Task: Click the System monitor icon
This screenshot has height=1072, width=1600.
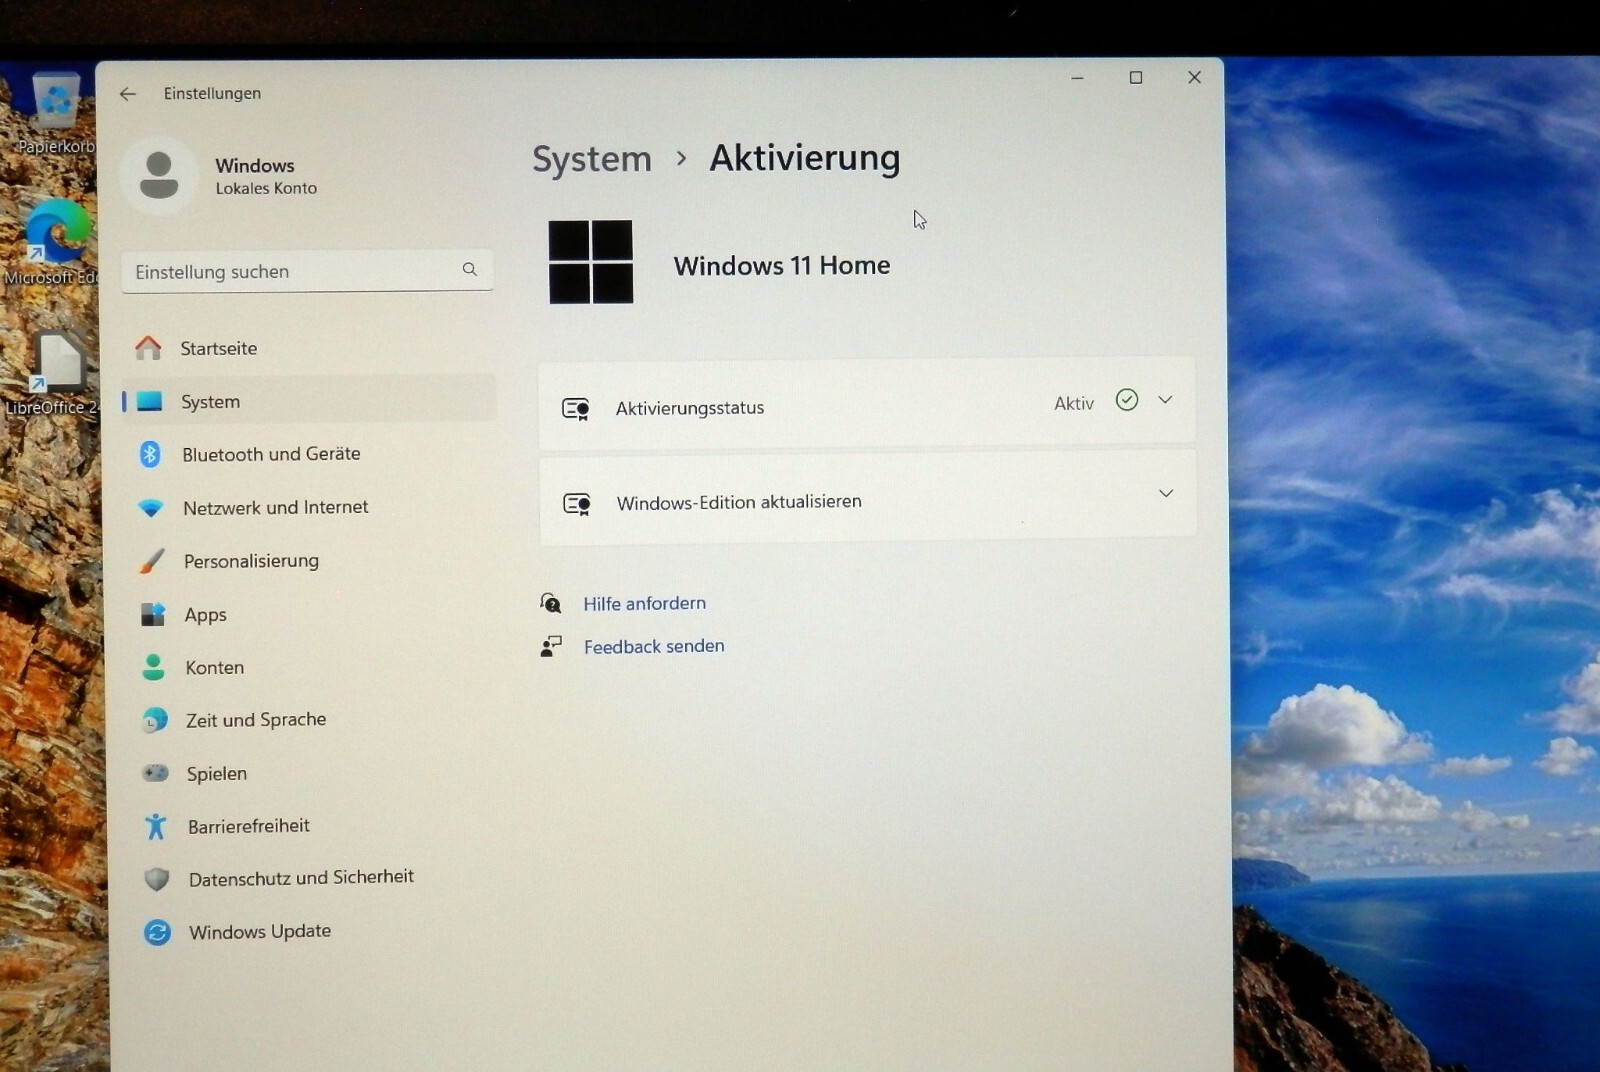Action: click(x=149, y=401)
